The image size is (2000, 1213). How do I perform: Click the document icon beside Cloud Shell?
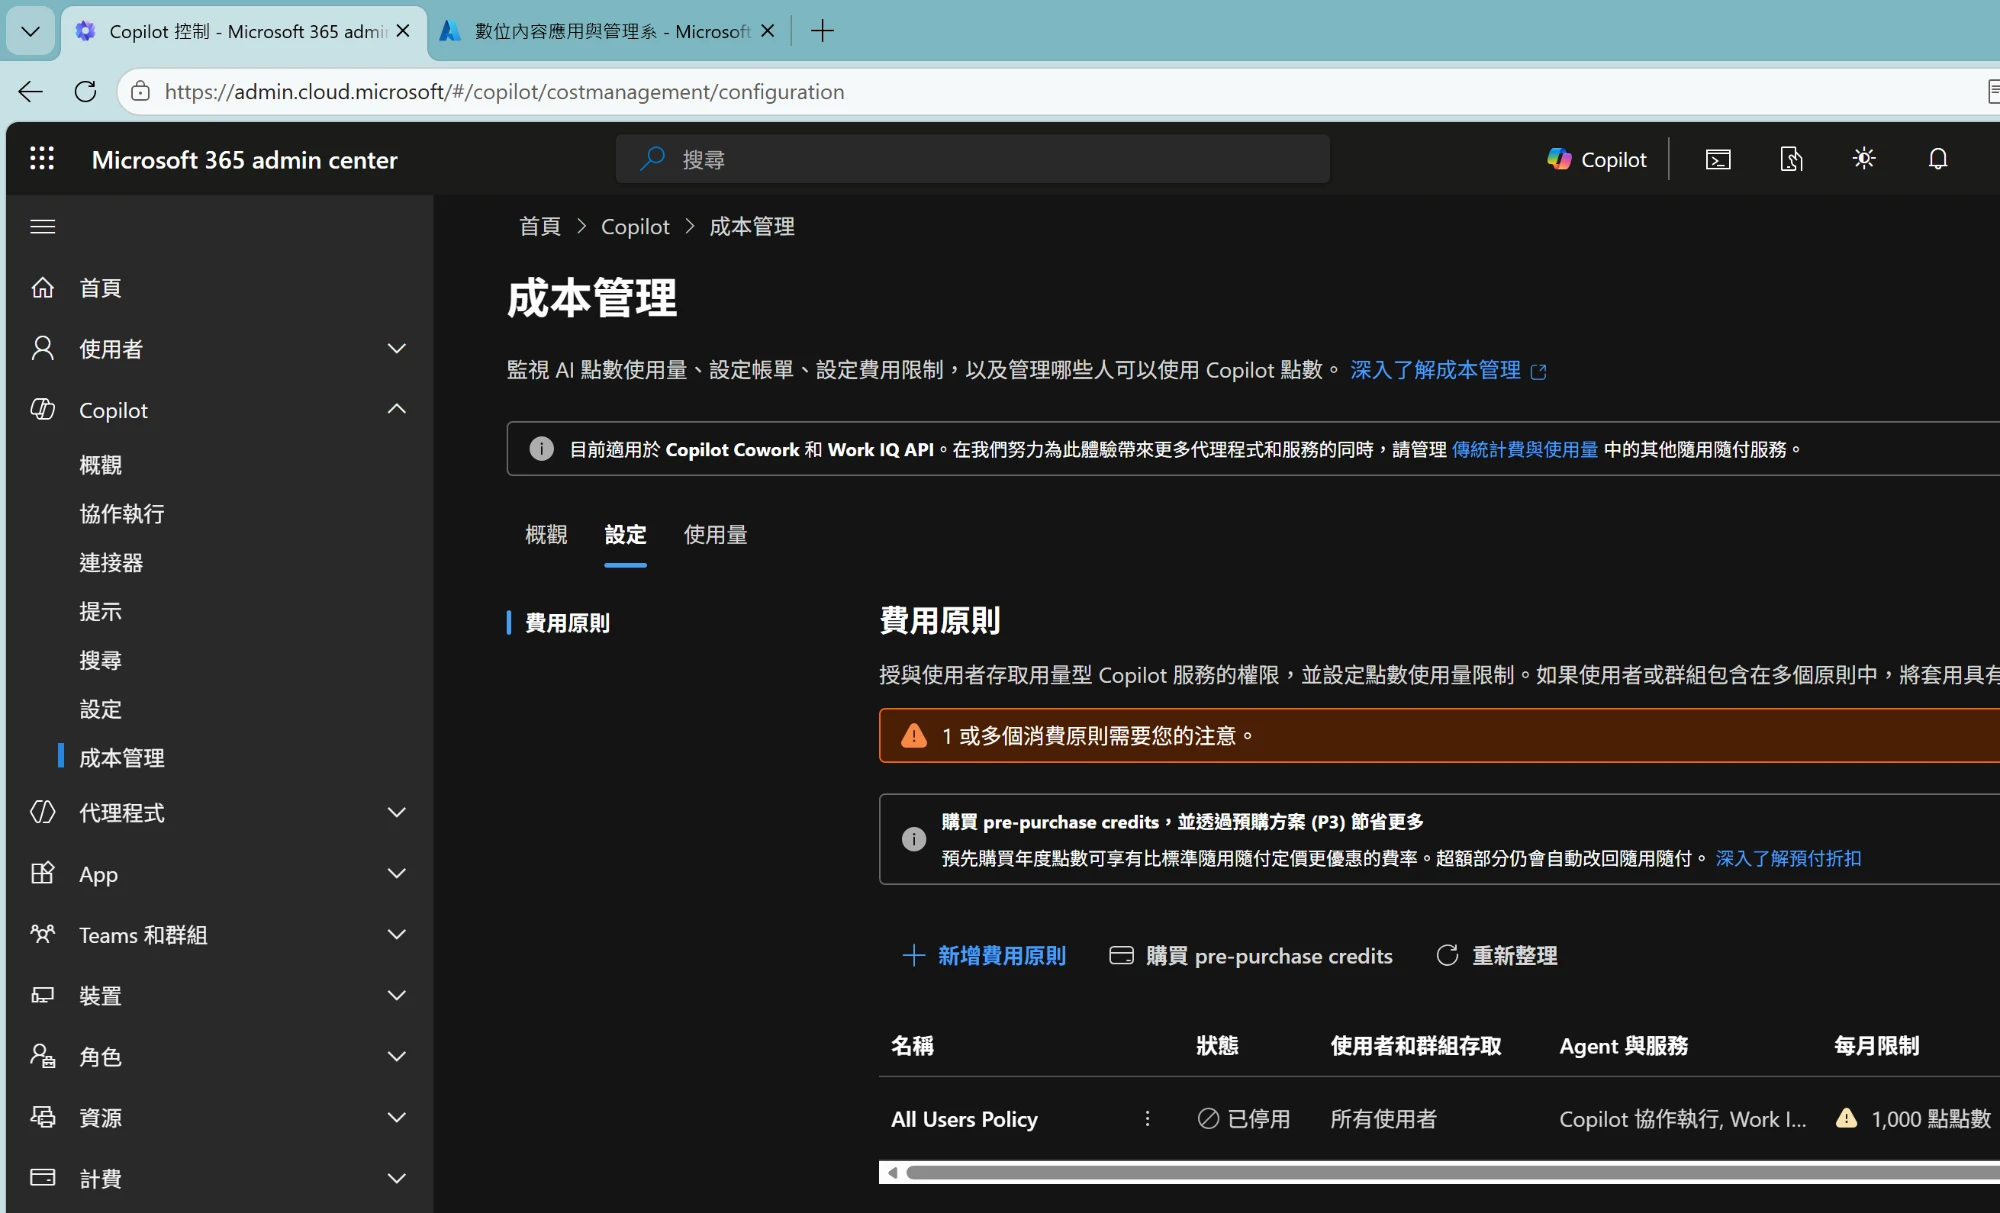(1791, 159)
